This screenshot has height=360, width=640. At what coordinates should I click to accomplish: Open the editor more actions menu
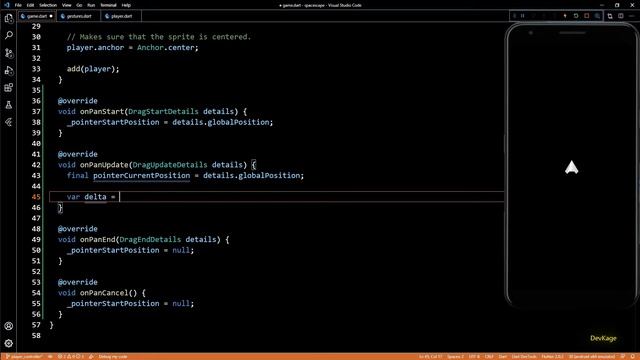pyautogui.click(x=631, y=16)
